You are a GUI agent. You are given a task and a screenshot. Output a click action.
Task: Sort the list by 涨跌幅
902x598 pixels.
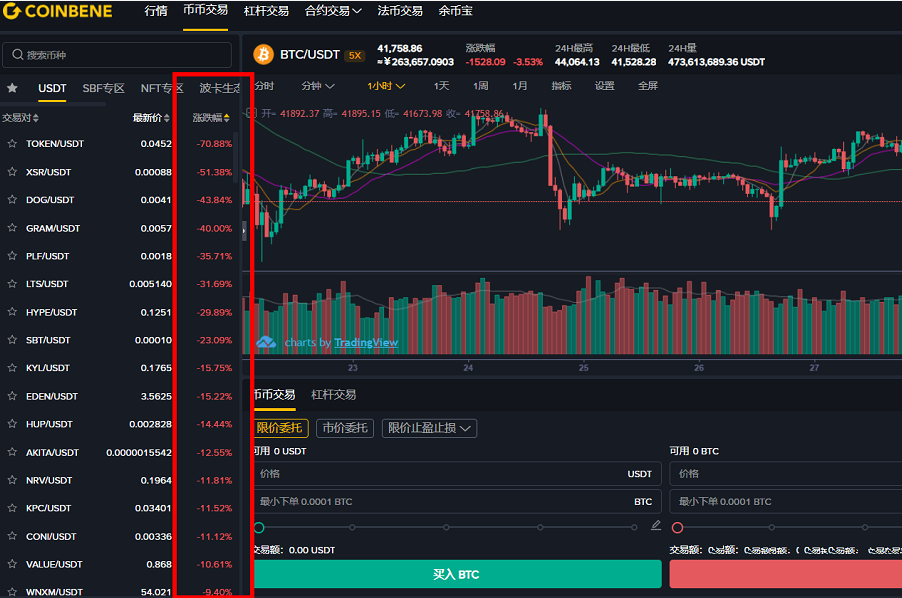pos(211,118)
